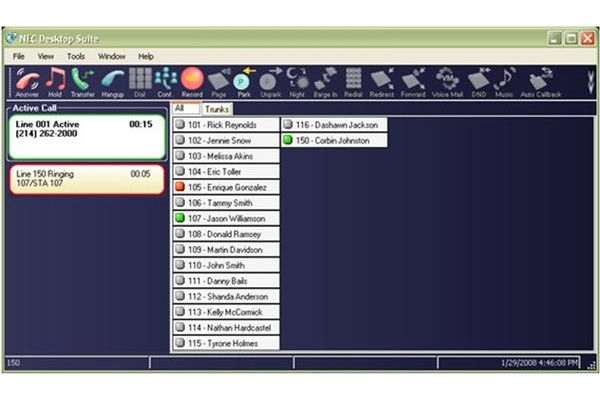The image size is (600, 400).
Task: Select extension 150 - Corbin Johnston
Action: pos(334,140)
